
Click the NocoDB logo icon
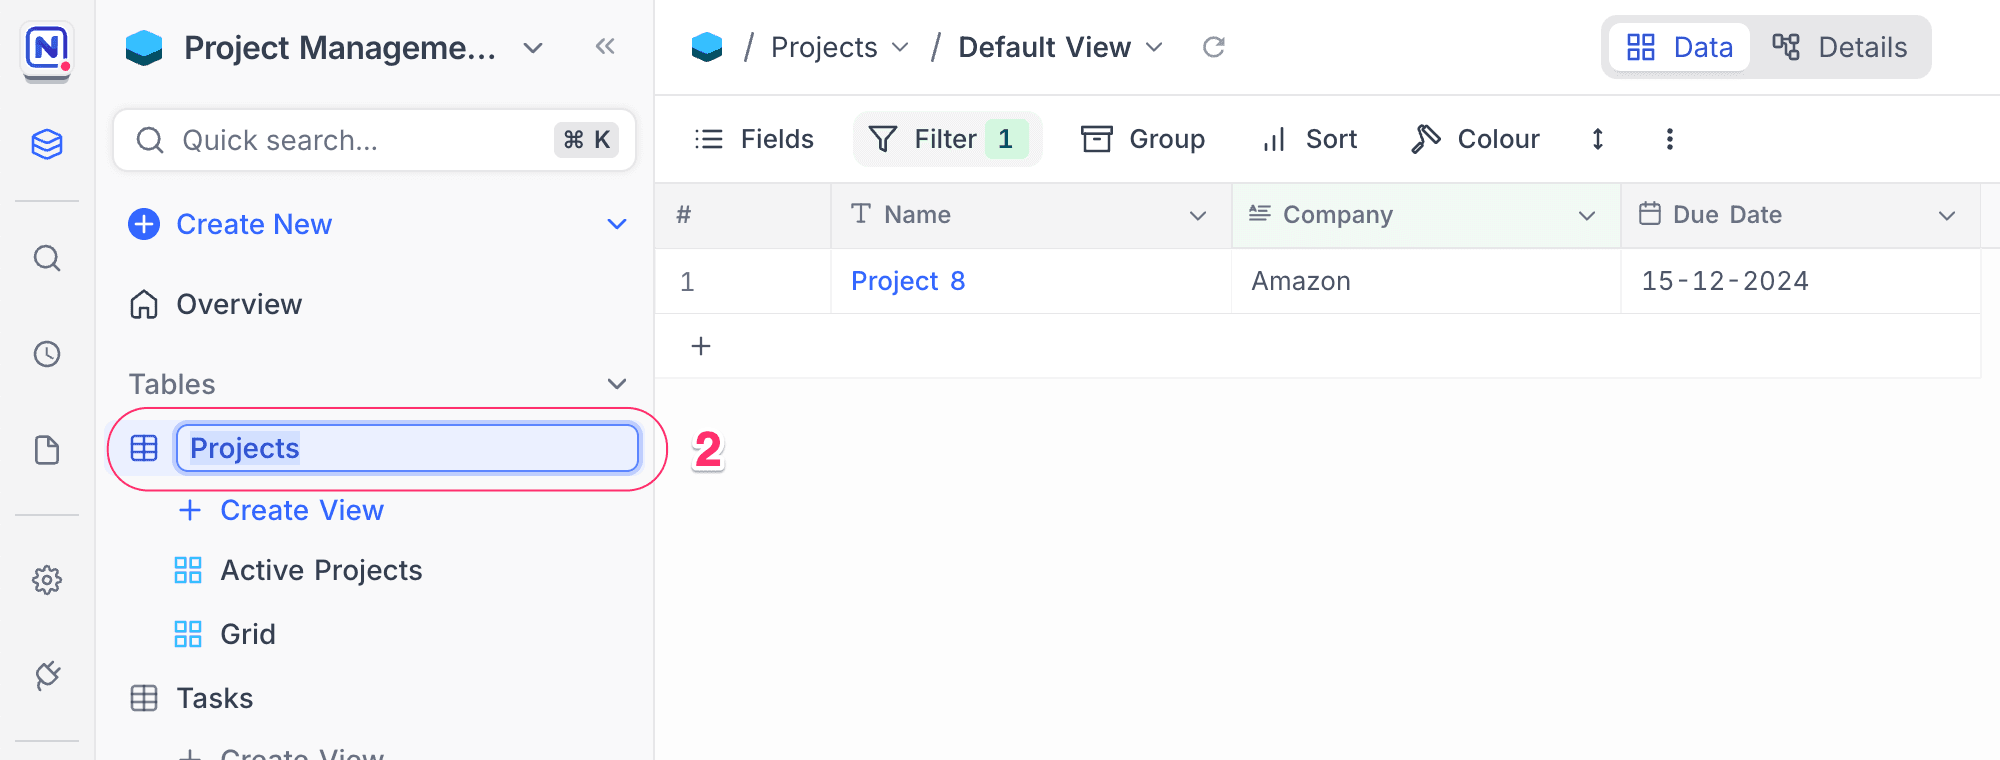[x=47, y=48]
